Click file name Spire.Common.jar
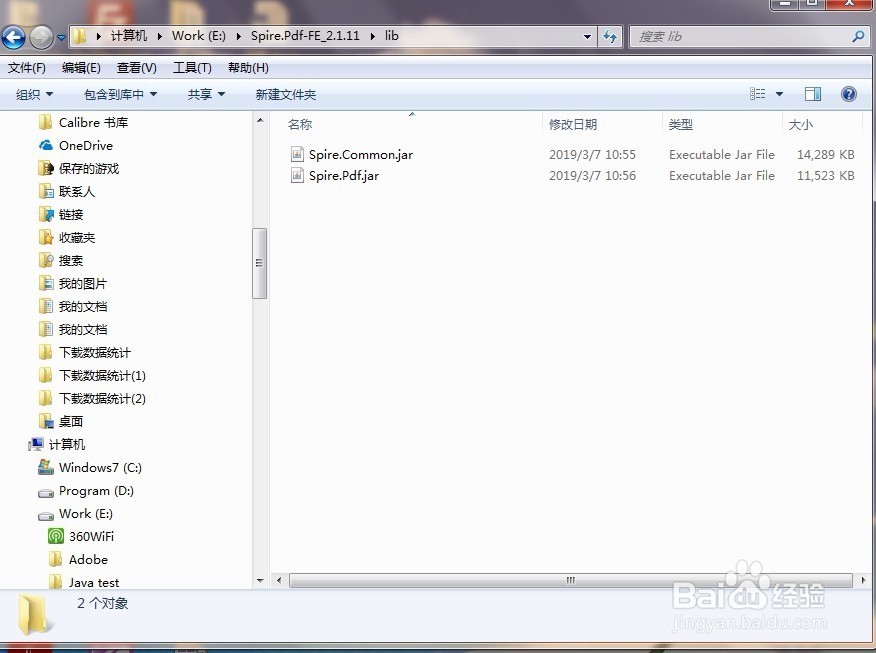The height and width of the screenshot is (653, 876). pyautogui.click(x=361, y=155)
